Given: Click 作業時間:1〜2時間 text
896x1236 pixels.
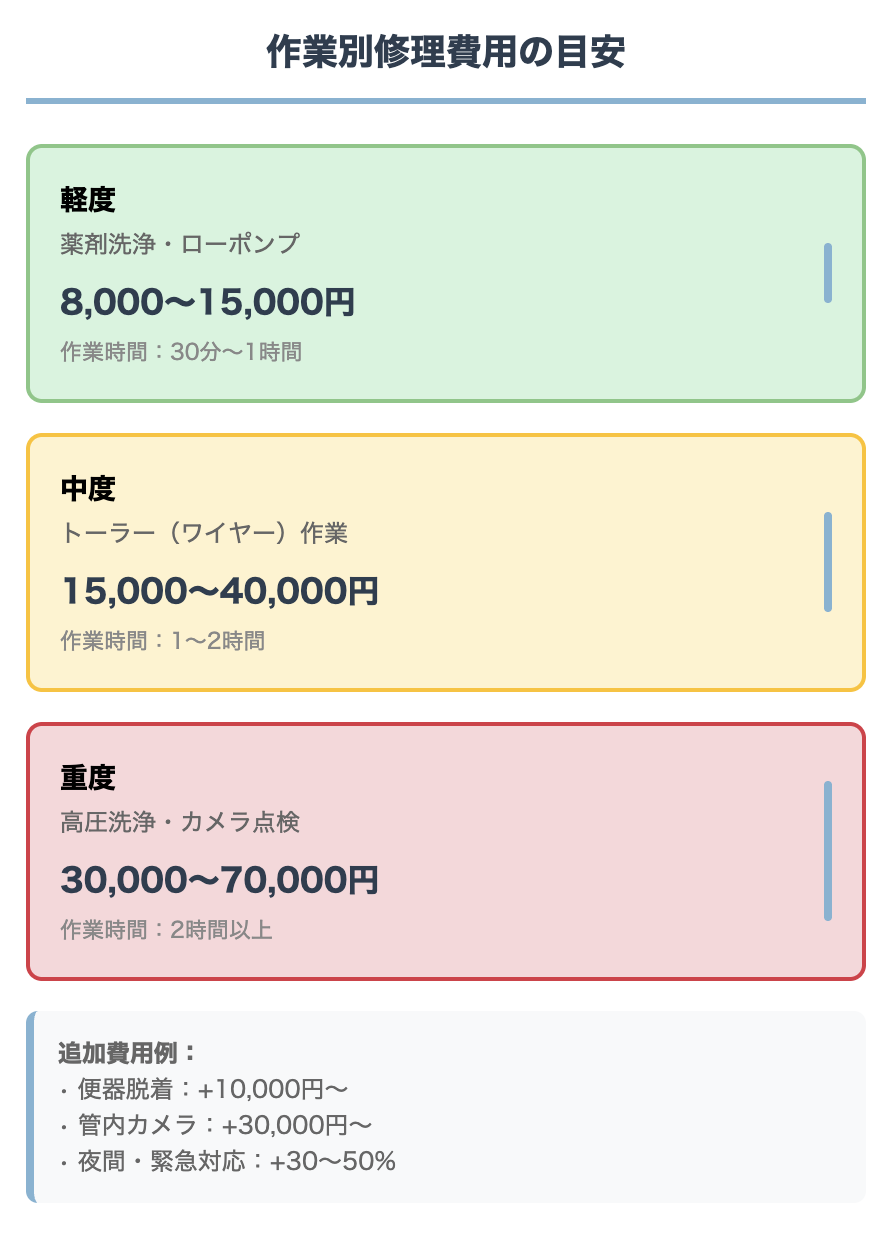Looking at the screenshot, I should [163, 641].
